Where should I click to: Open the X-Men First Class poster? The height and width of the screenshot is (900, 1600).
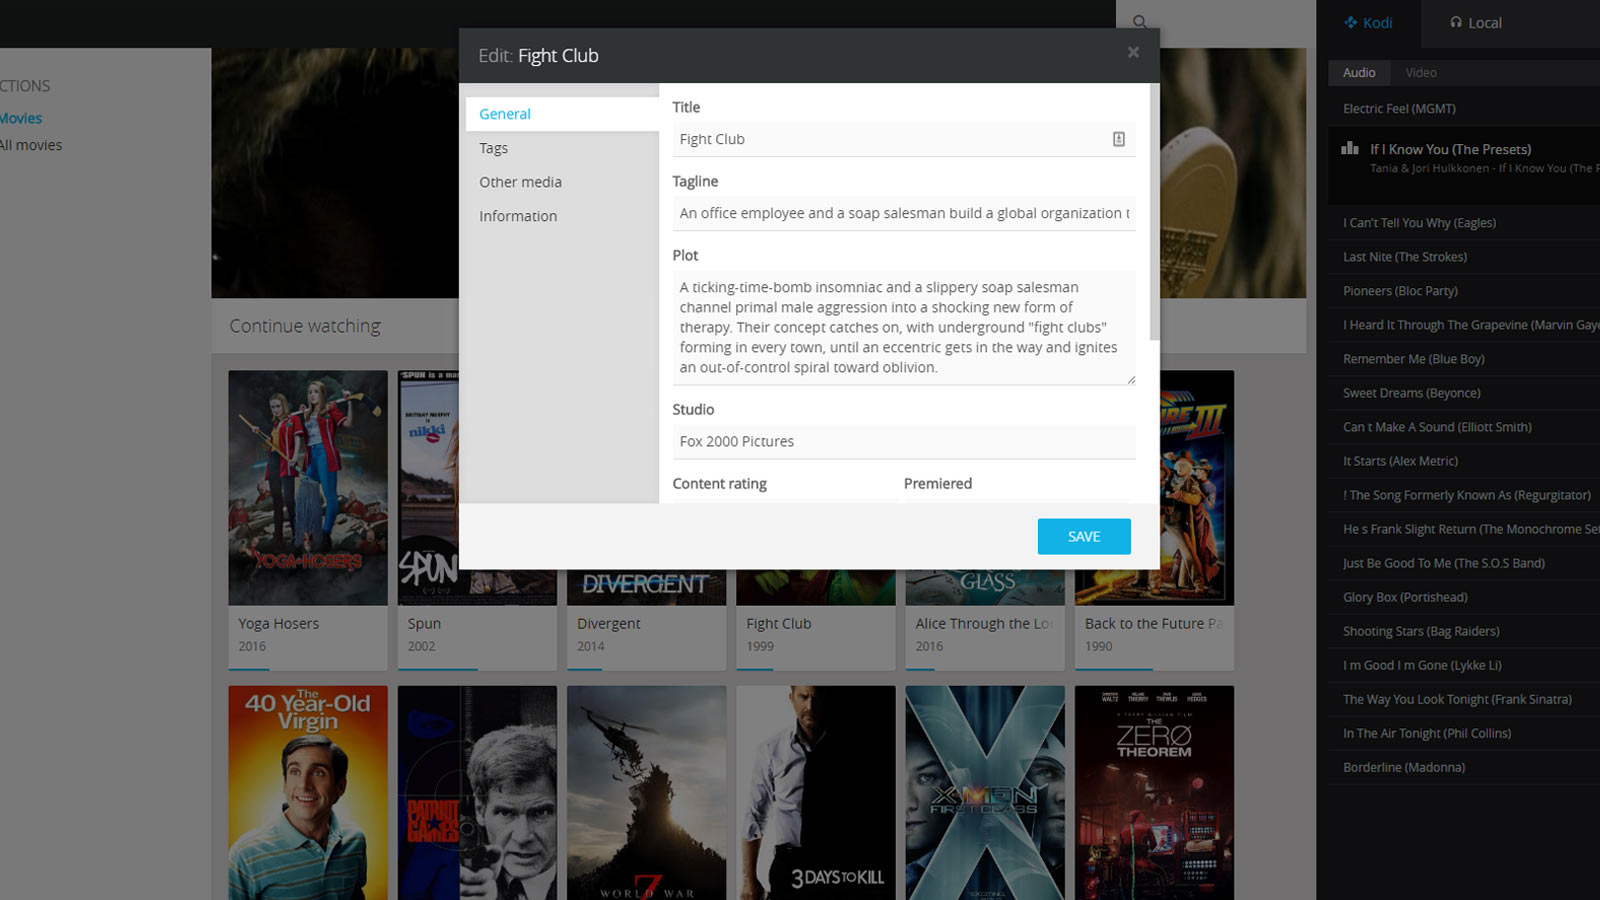tap(985, 793)
